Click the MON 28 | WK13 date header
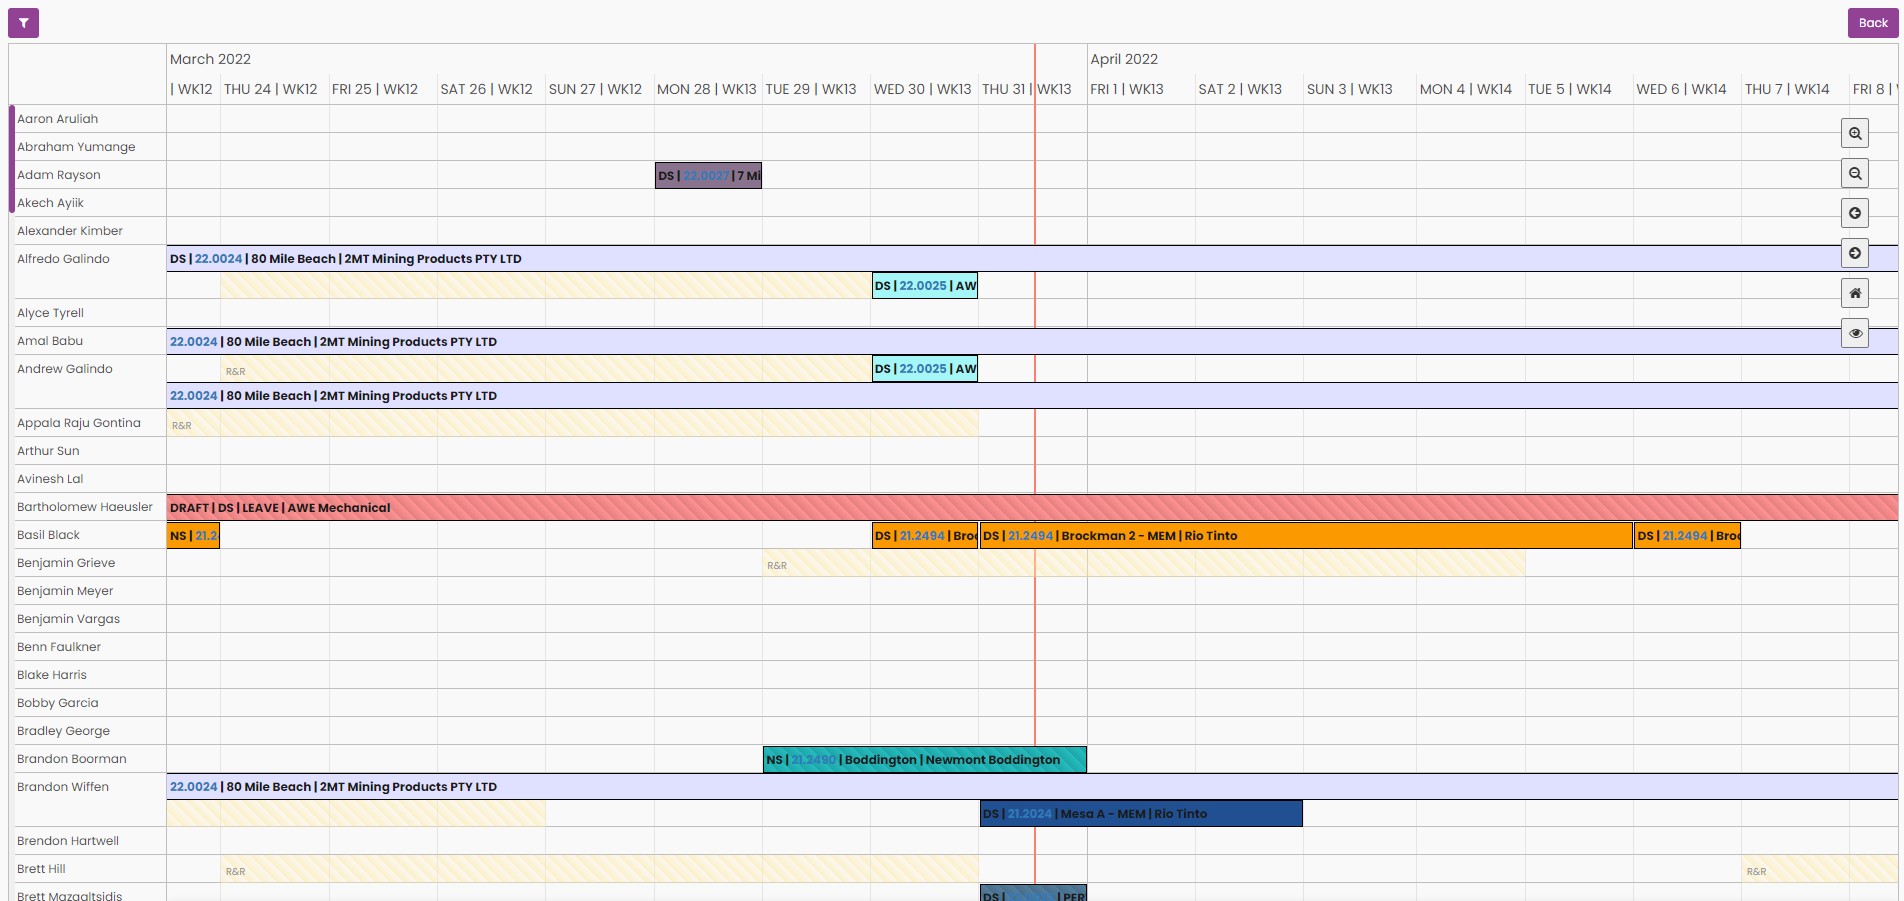Viewport: 1904px width, 901px height. [707, 89]
